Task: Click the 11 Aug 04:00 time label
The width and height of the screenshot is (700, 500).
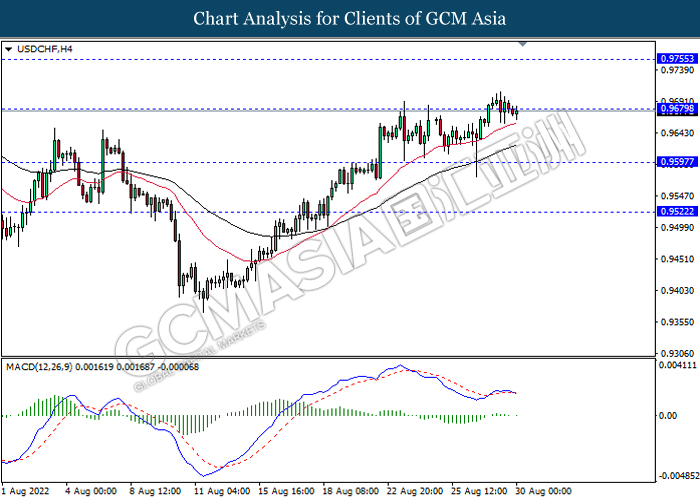Action: tap(222, 491)
